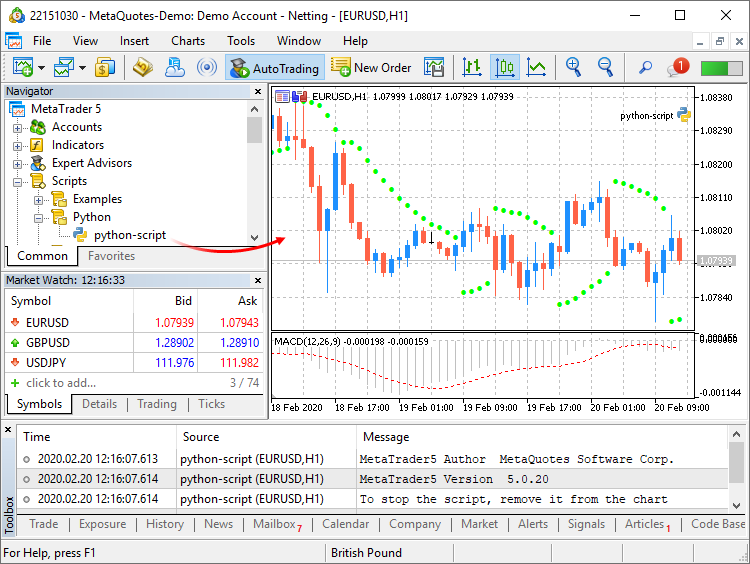The image size is (750, 564).
Task: Select candlestick chart mode
Action: click(x=505, y=67)
